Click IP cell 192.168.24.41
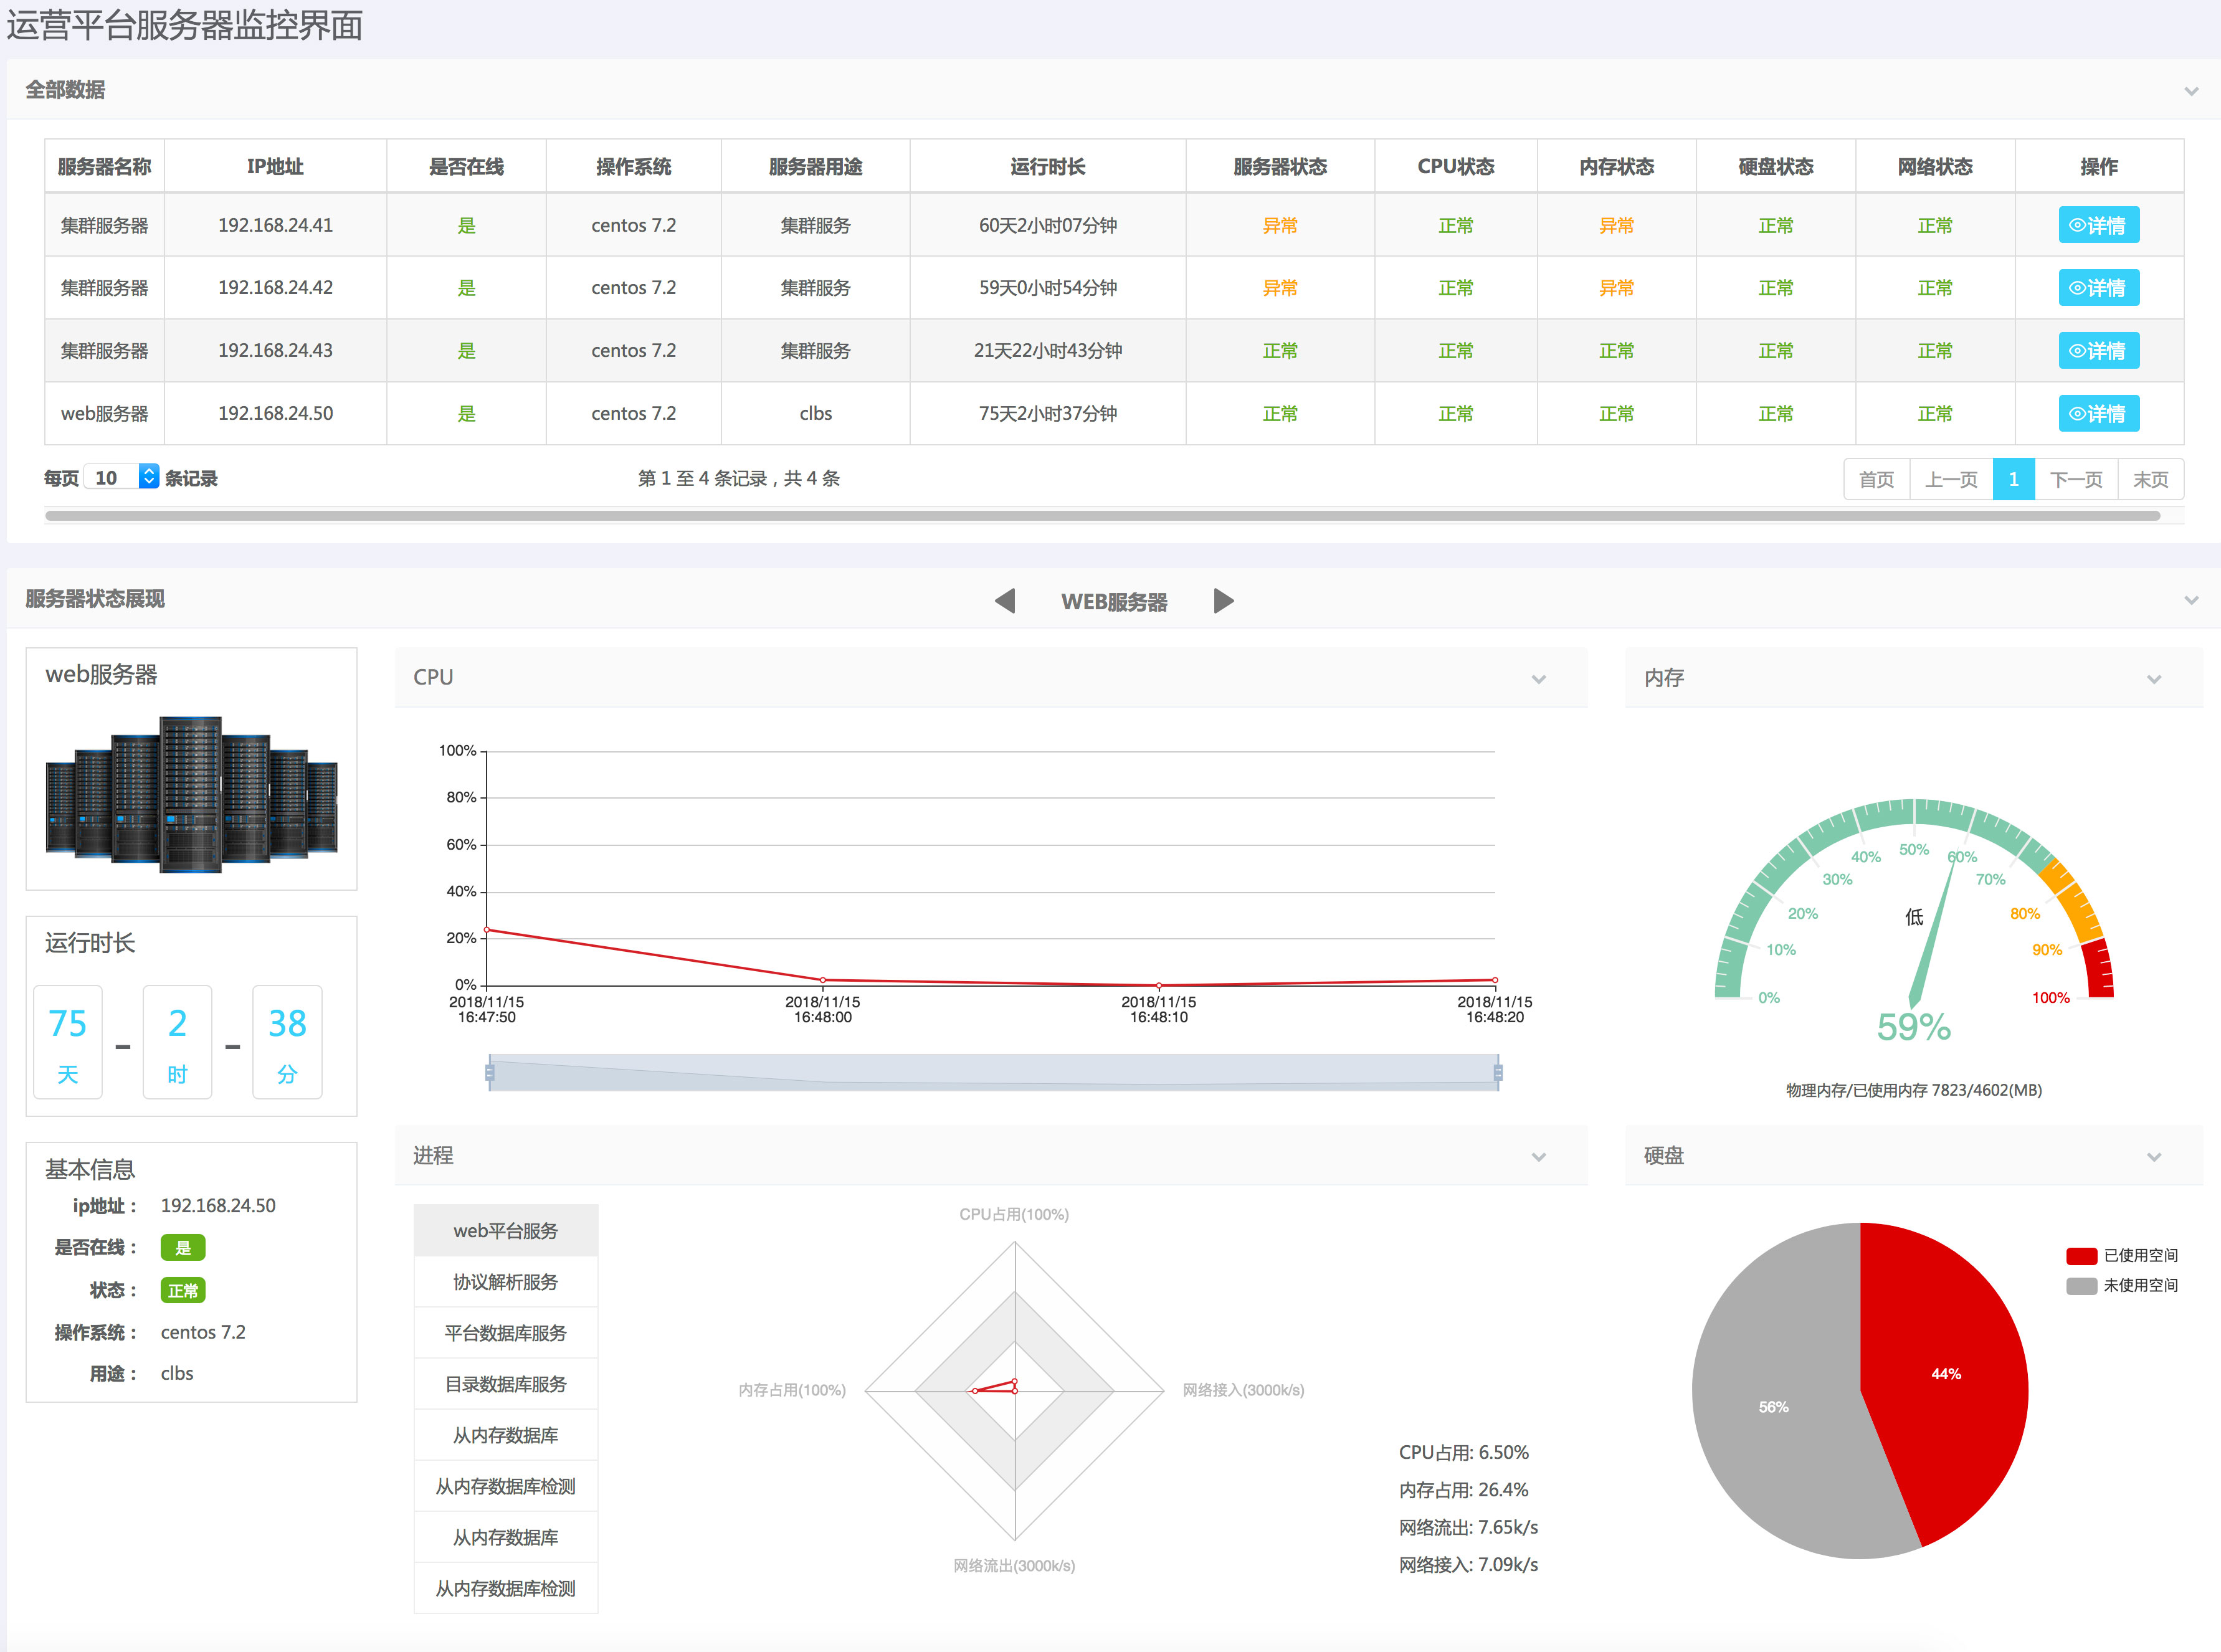 click(x=275, y=225)
